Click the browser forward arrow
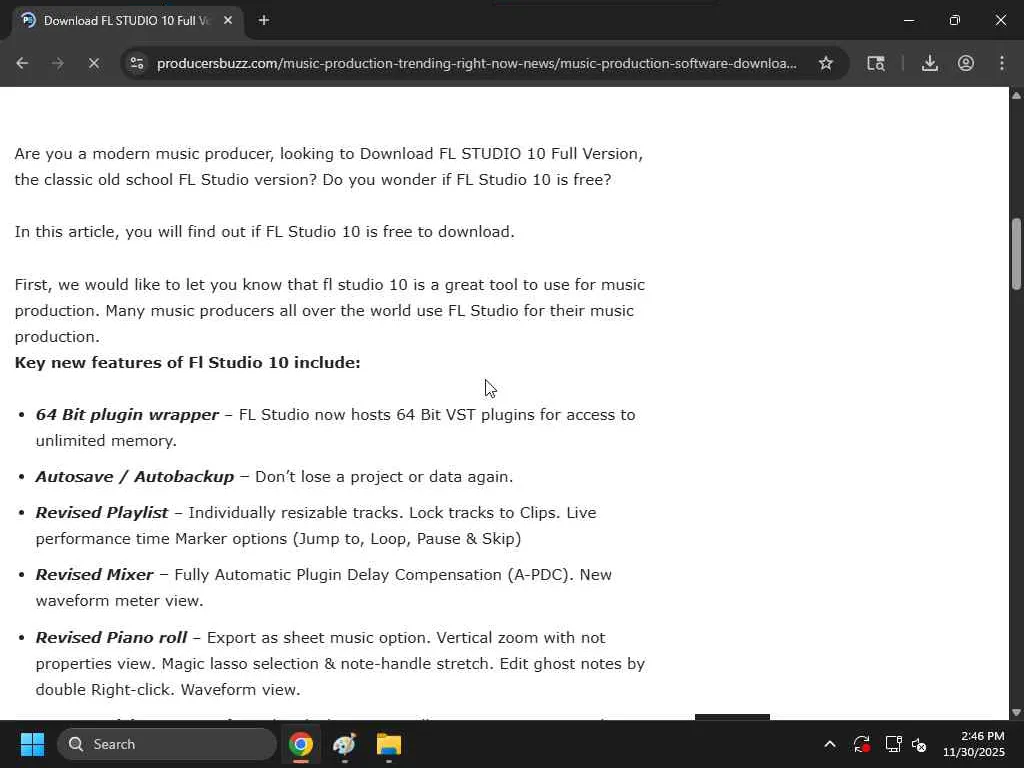 click(x=57, y=63)
